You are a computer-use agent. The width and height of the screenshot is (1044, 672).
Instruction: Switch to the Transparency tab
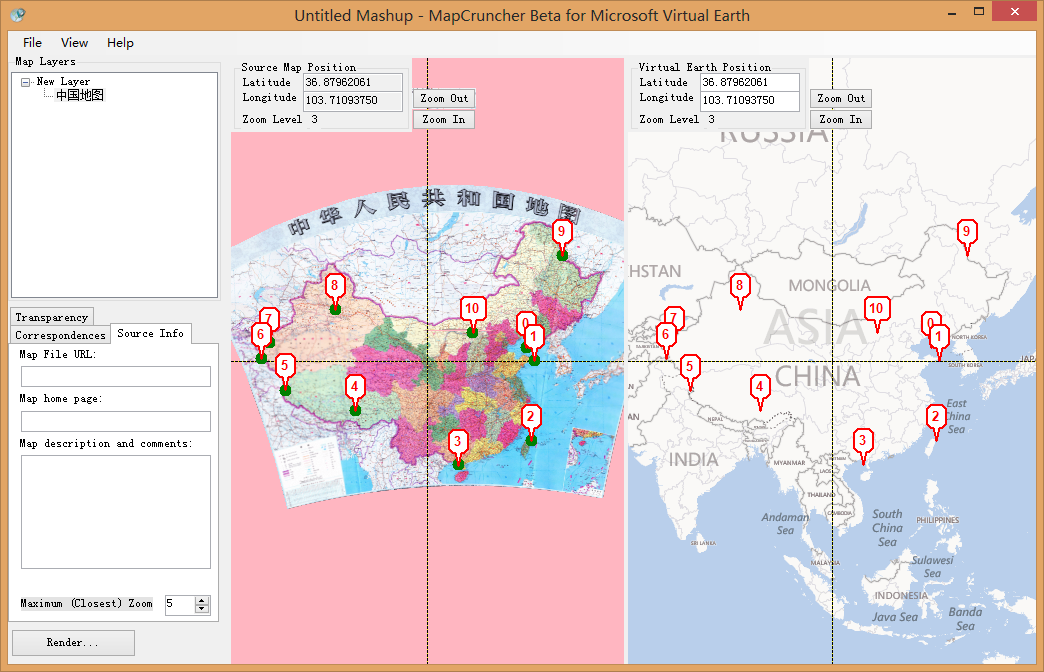51,317
